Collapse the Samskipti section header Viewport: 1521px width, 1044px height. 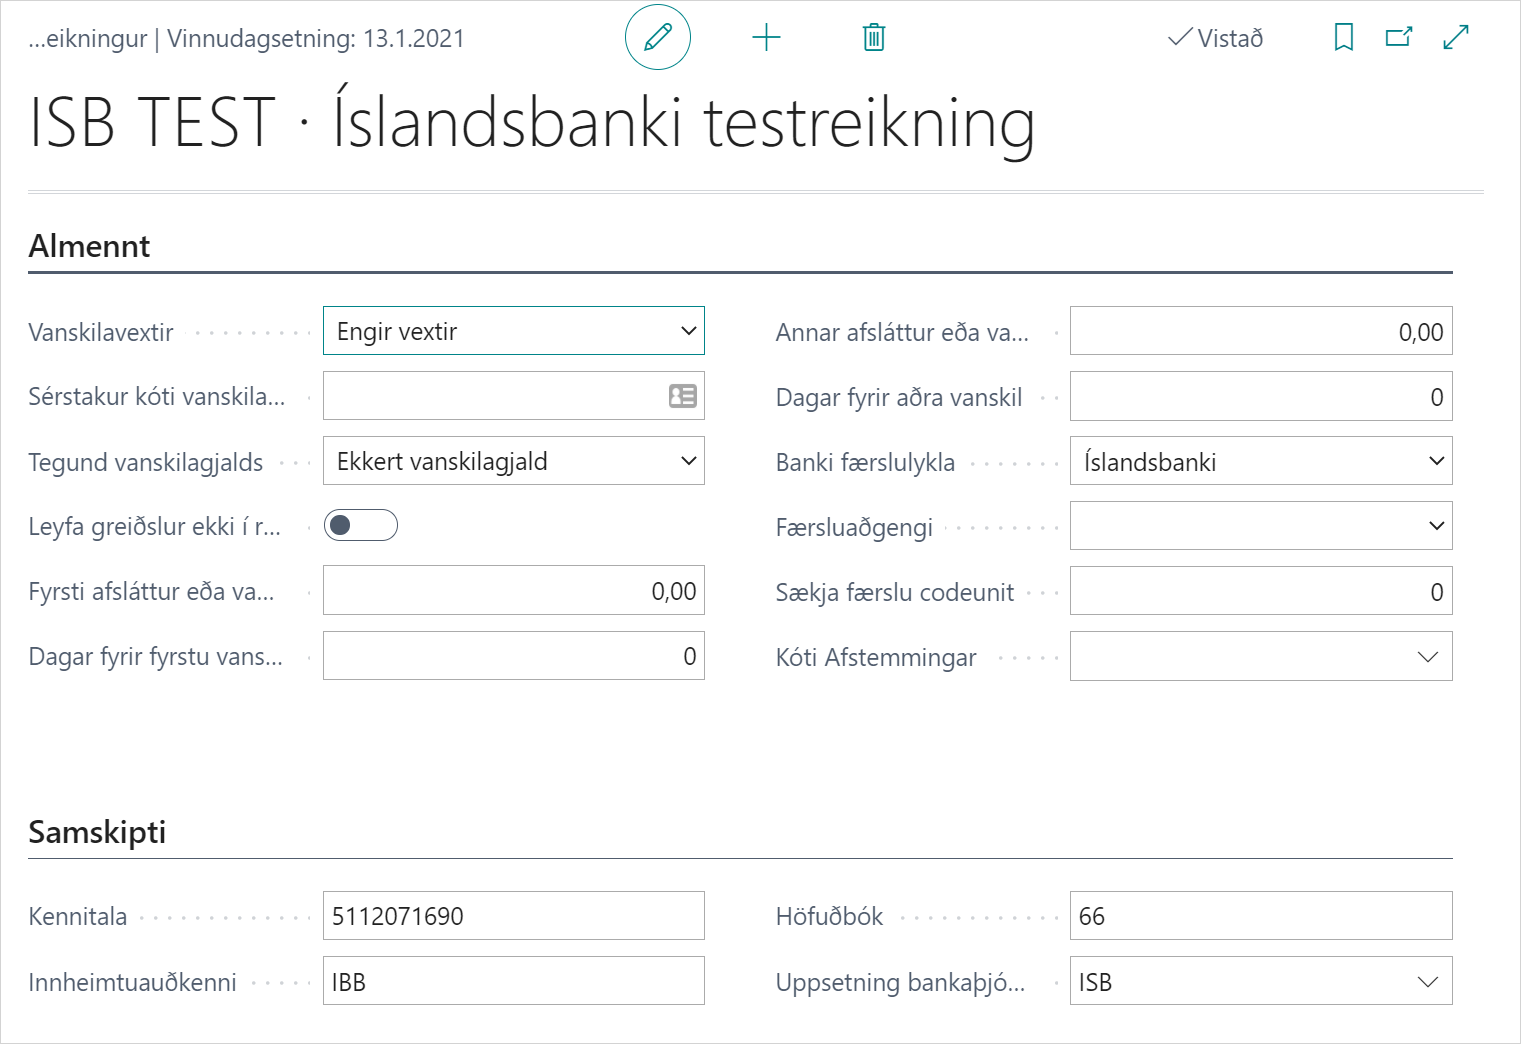click(x=97, y=832)
